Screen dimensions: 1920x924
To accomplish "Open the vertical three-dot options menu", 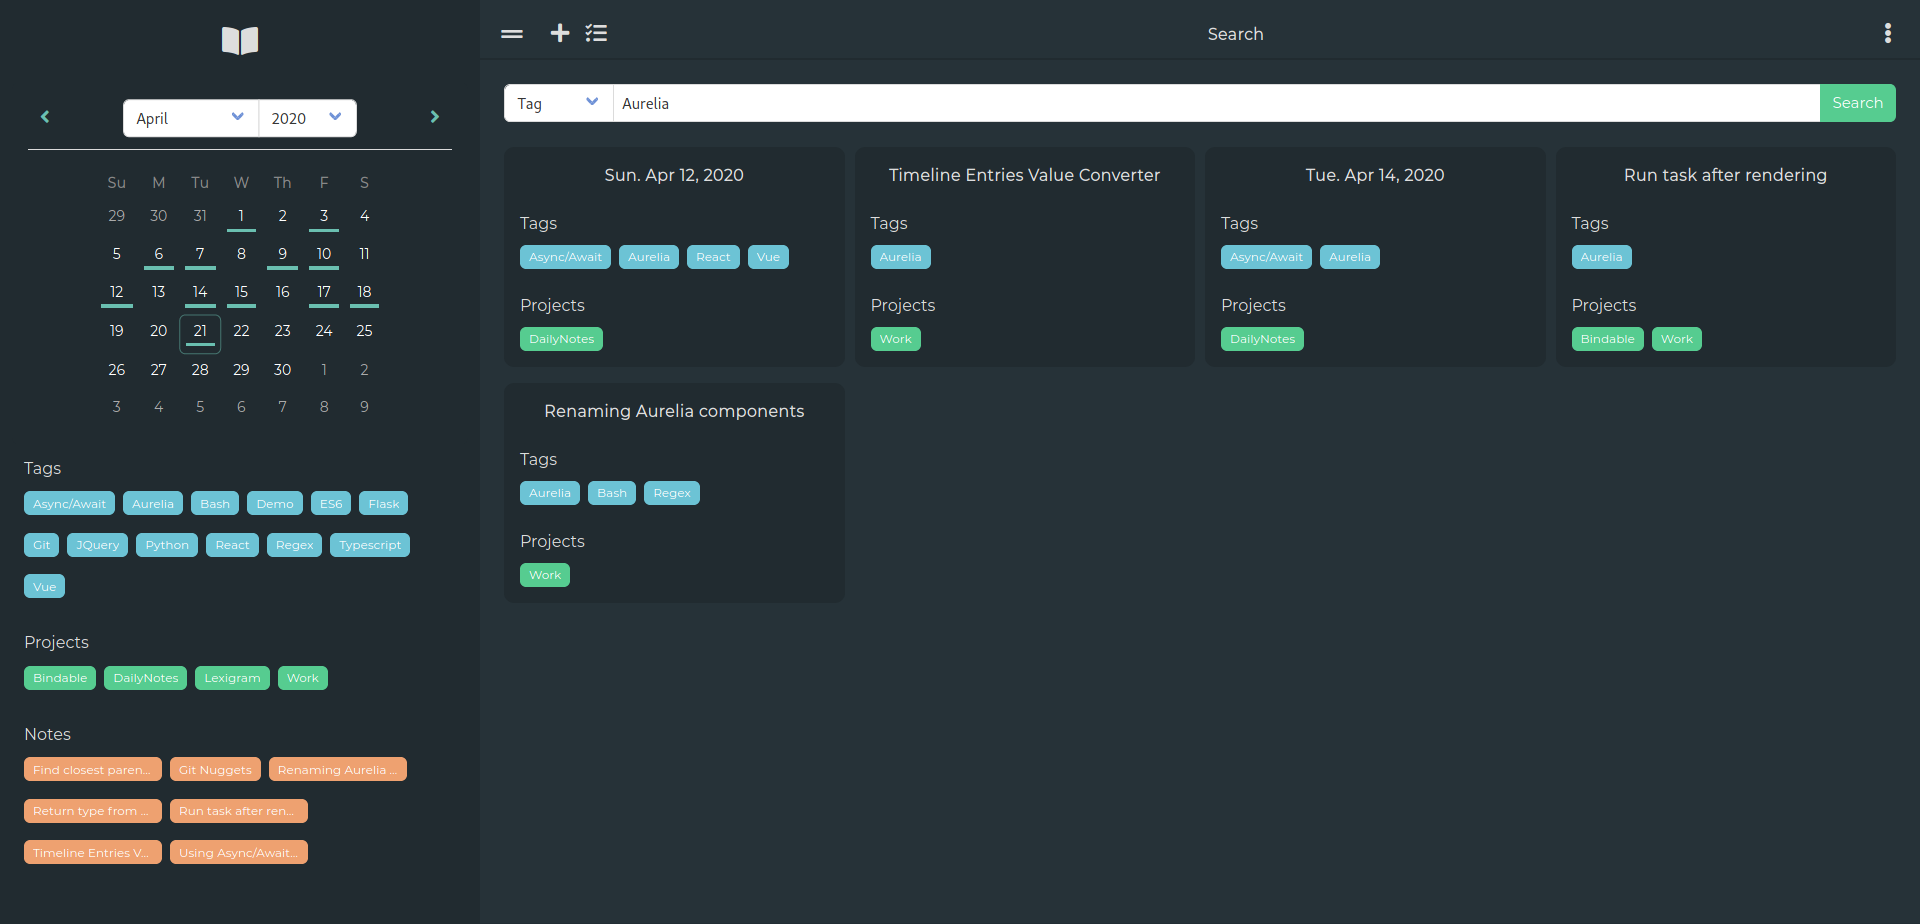I will pyautogui.click(x=1888, y=33).
